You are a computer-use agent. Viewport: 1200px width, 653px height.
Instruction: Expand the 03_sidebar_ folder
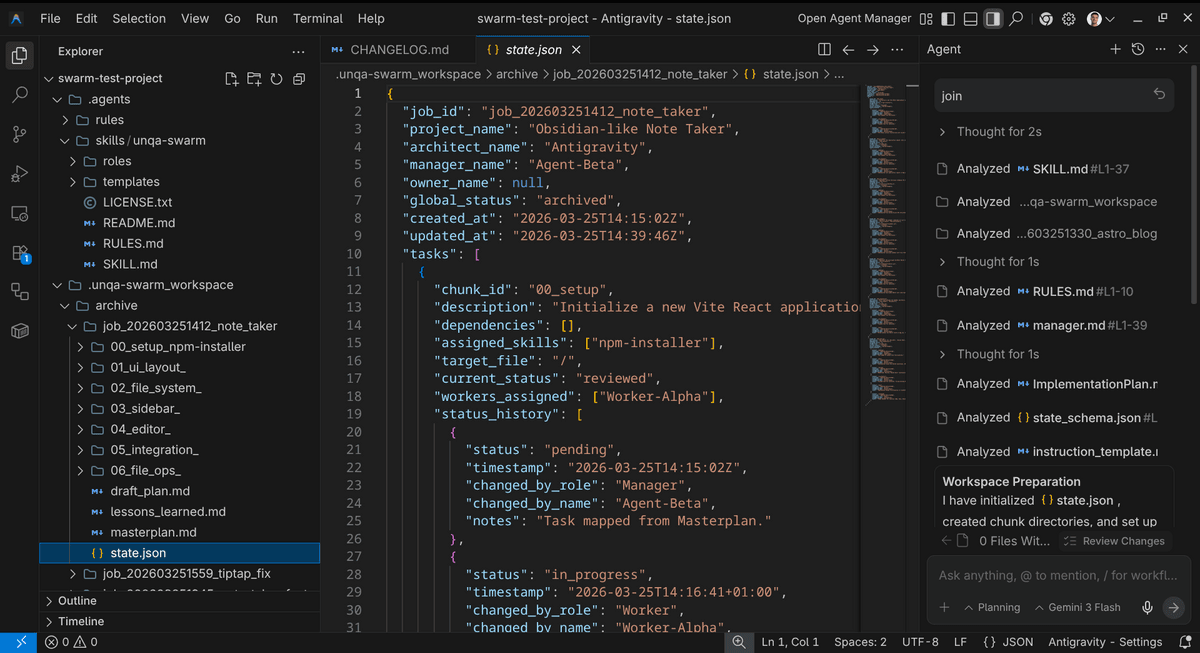pos(144,409)
